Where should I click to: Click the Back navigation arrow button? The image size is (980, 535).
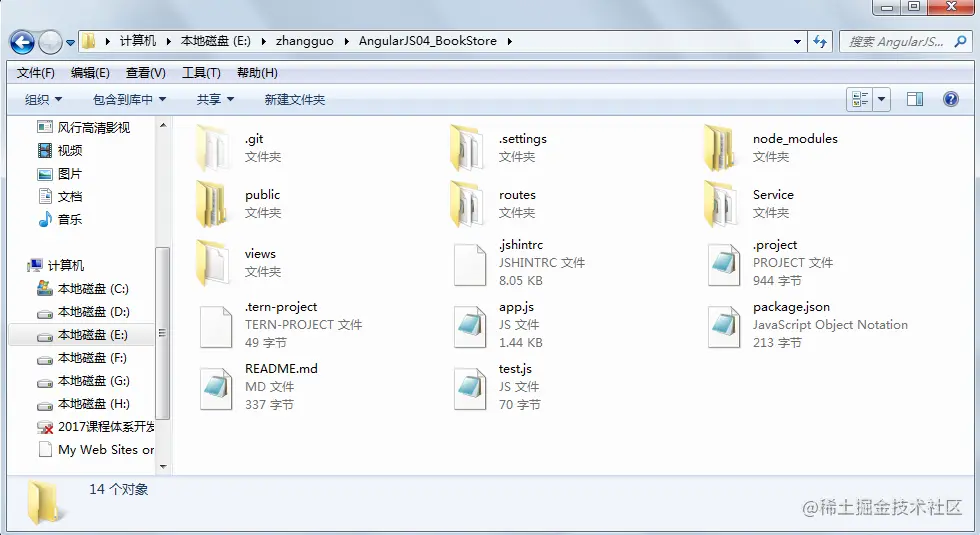[x=22, y=42]
